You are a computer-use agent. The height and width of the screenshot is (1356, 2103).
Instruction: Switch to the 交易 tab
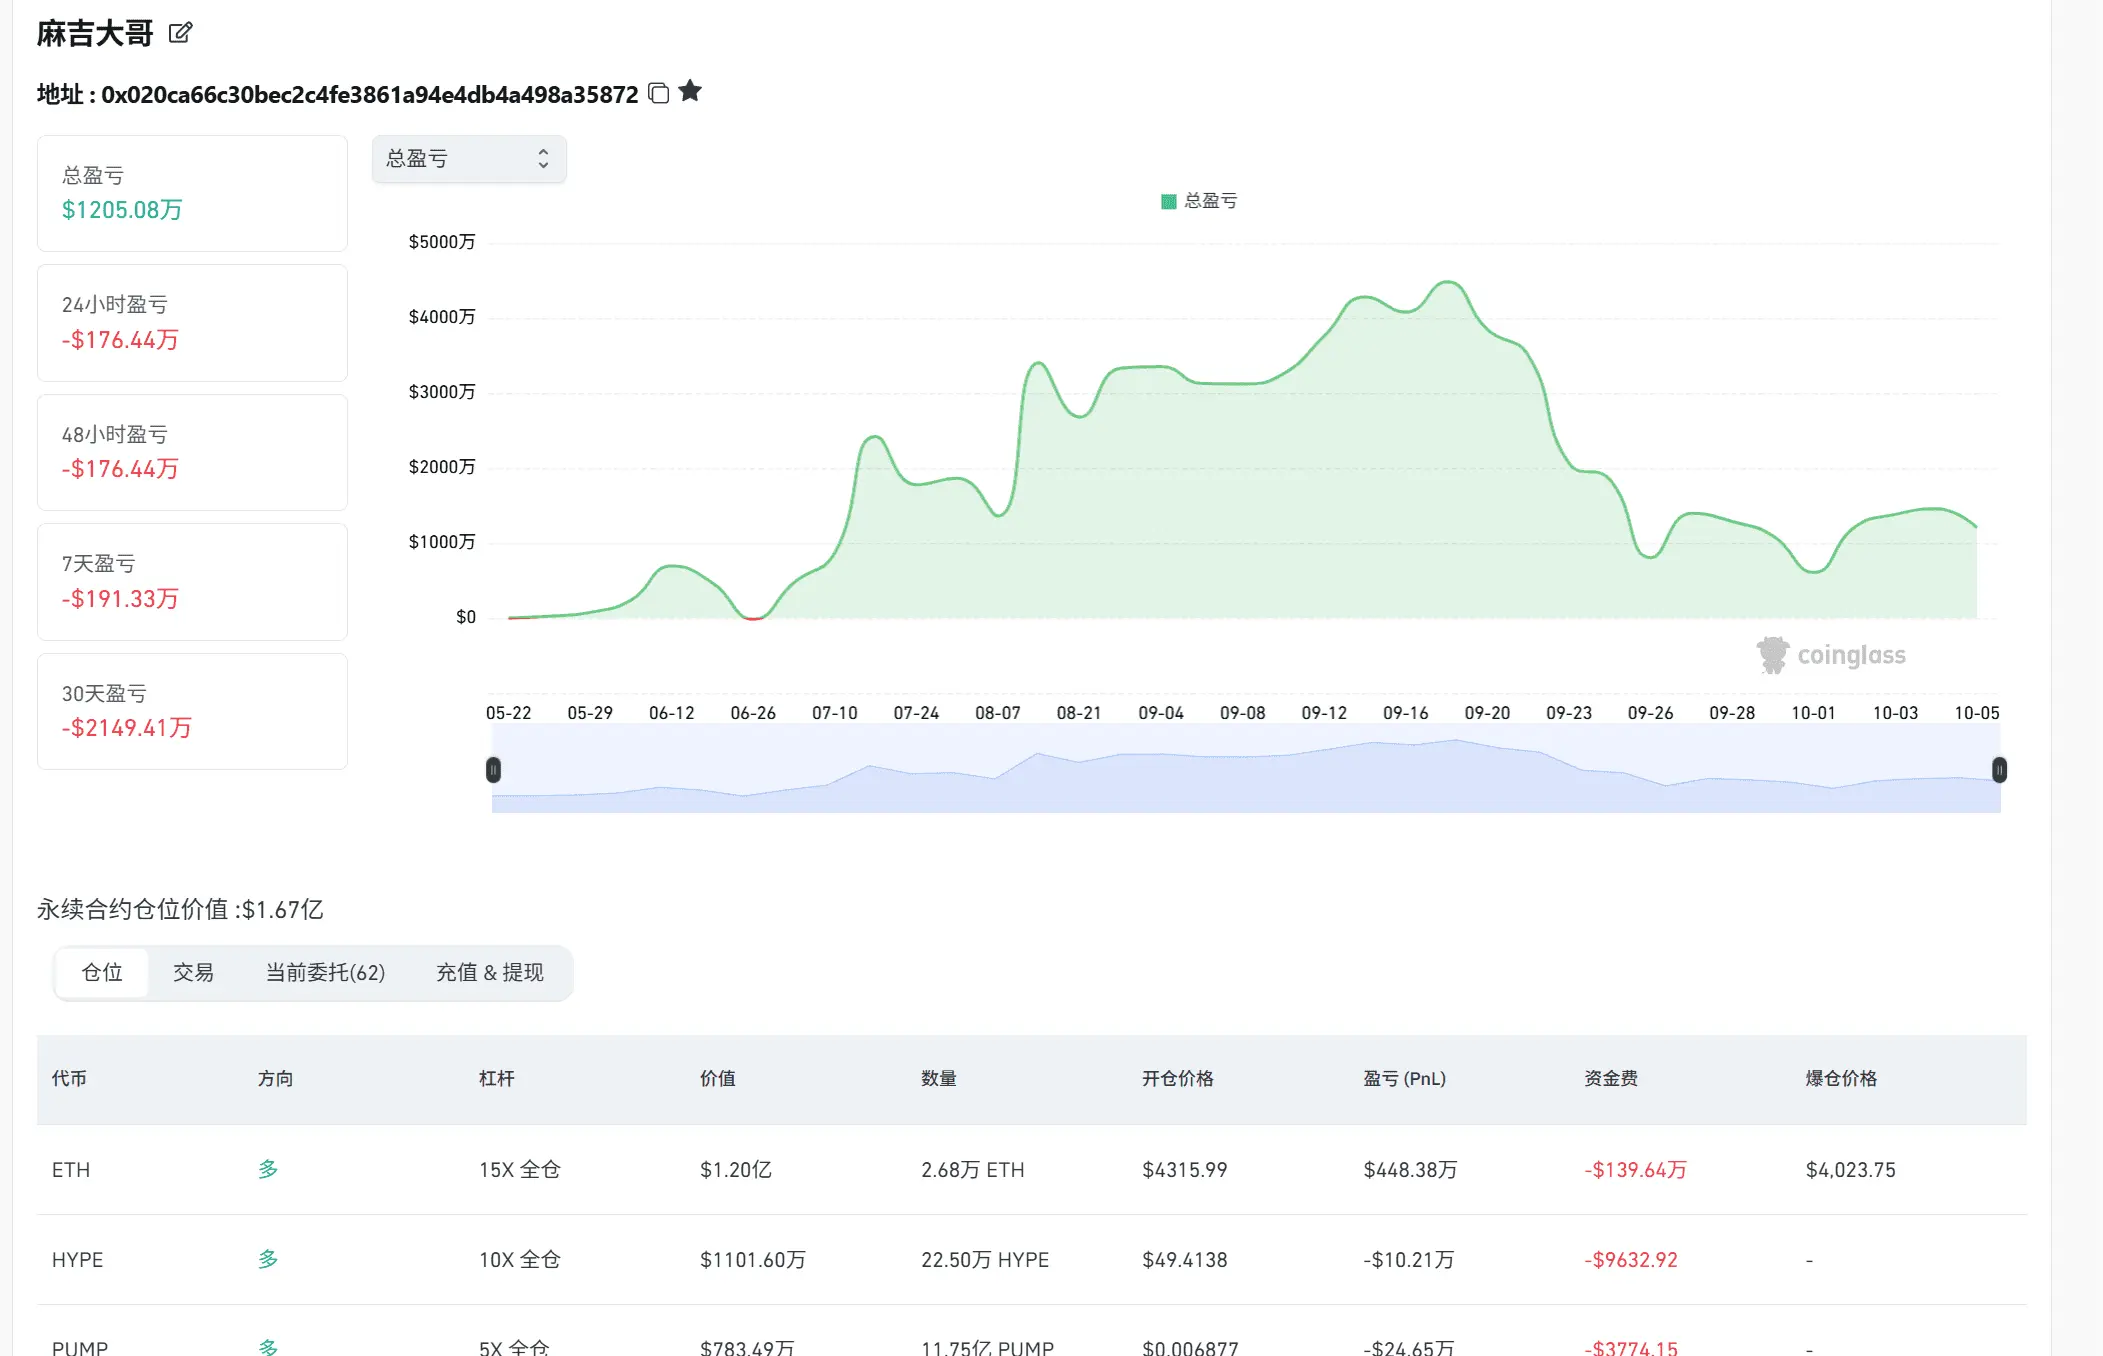click(x=193, y=973)
